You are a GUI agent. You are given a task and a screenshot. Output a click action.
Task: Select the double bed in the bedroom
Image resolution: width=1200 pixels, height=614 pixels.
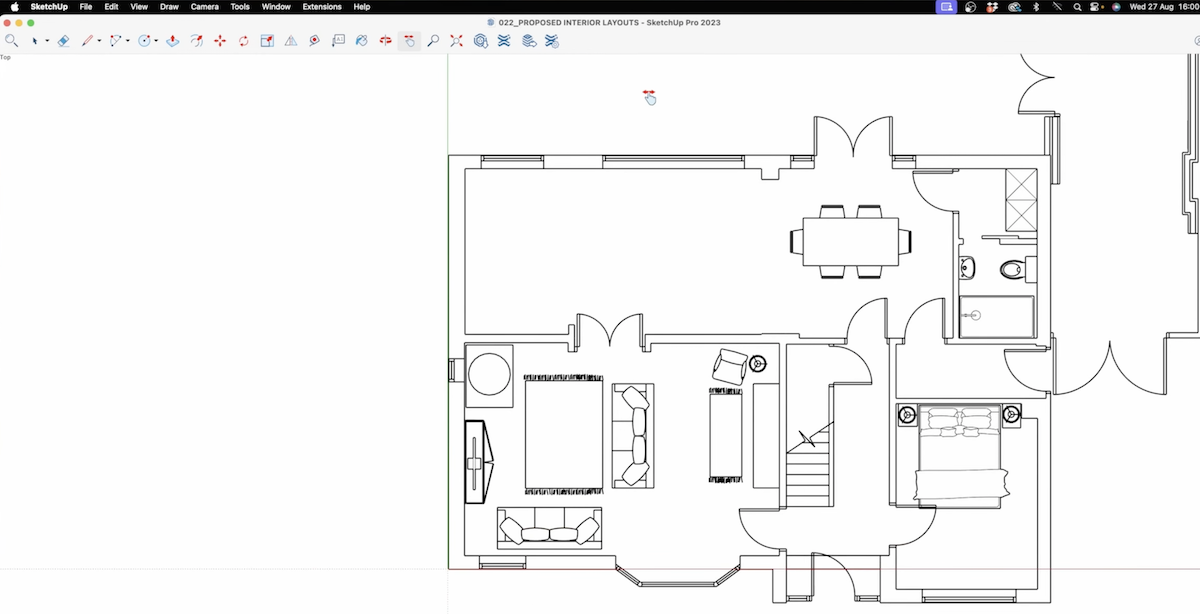click(x=960, y=454)
